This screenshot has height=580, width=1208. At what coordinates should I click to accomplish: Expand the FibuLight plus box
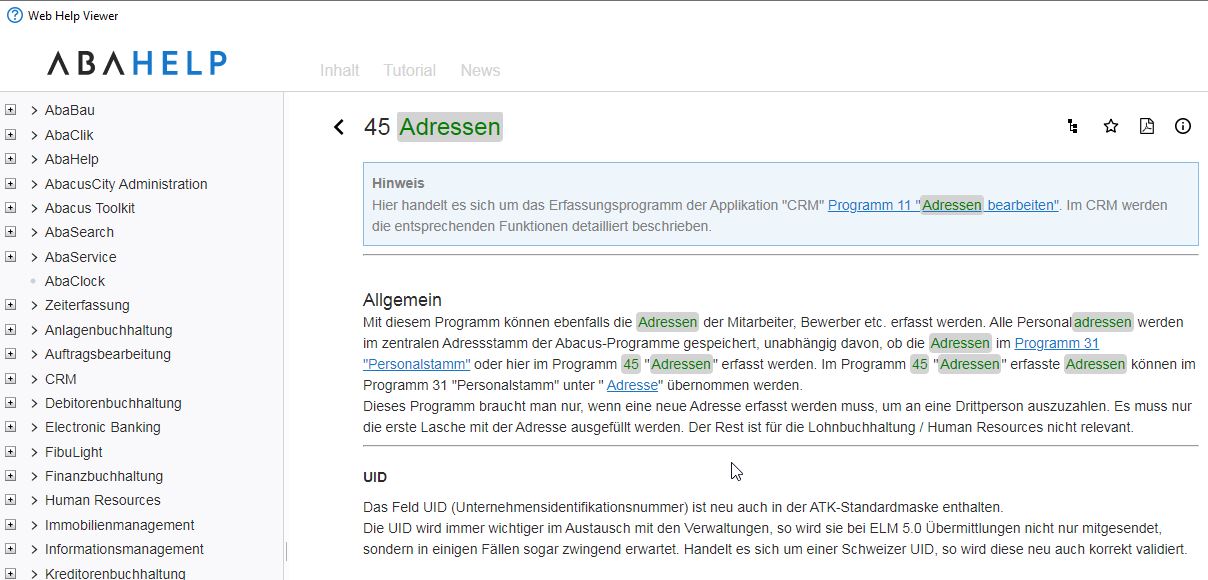coord(10,452)
